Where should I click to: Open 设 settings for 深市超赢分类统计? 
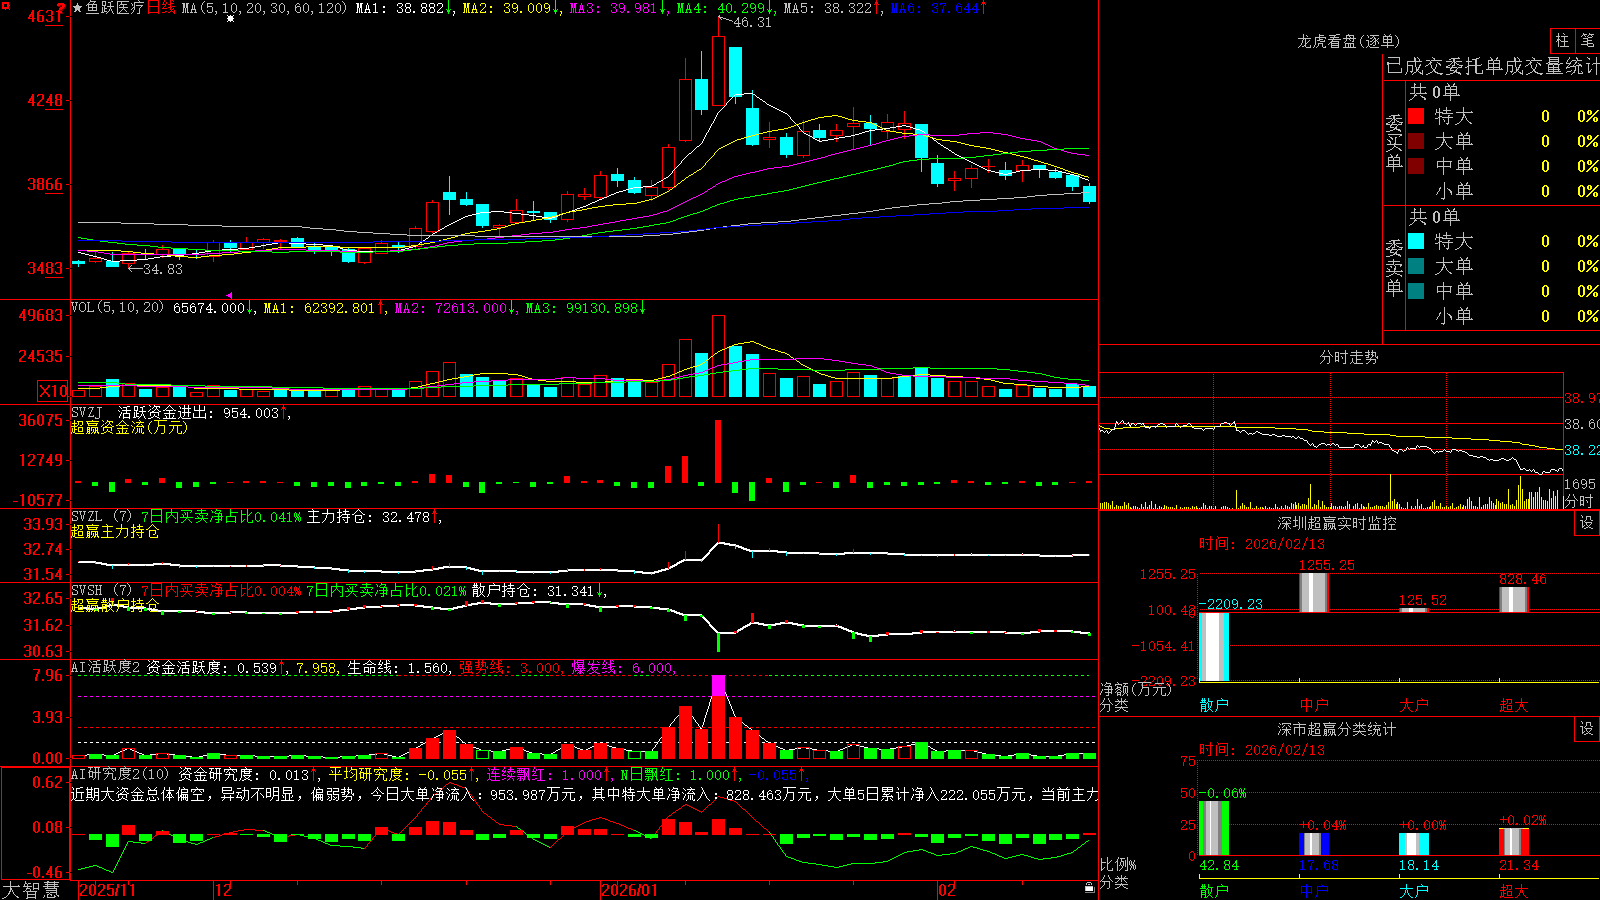coord(1587,729)
